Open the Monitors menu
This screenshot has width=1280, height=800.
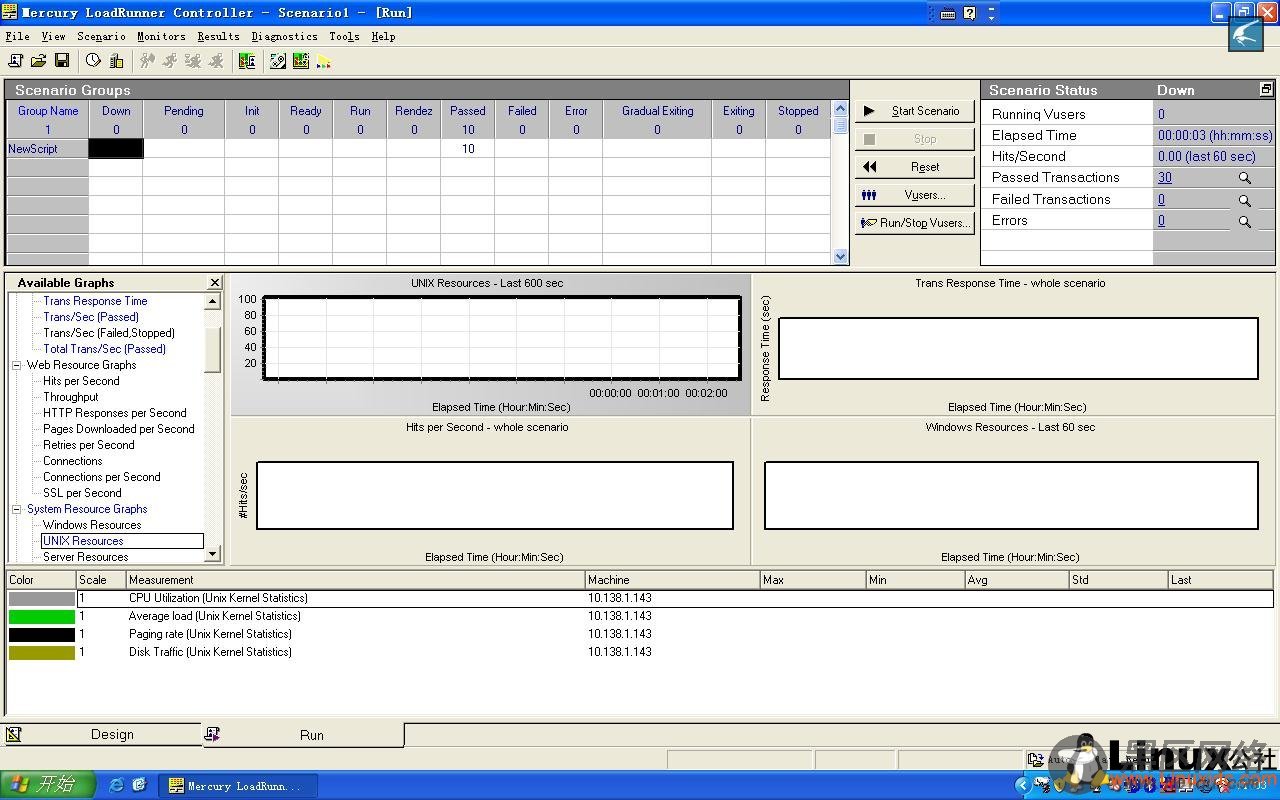pyautogui.click(x=161, y=36)
